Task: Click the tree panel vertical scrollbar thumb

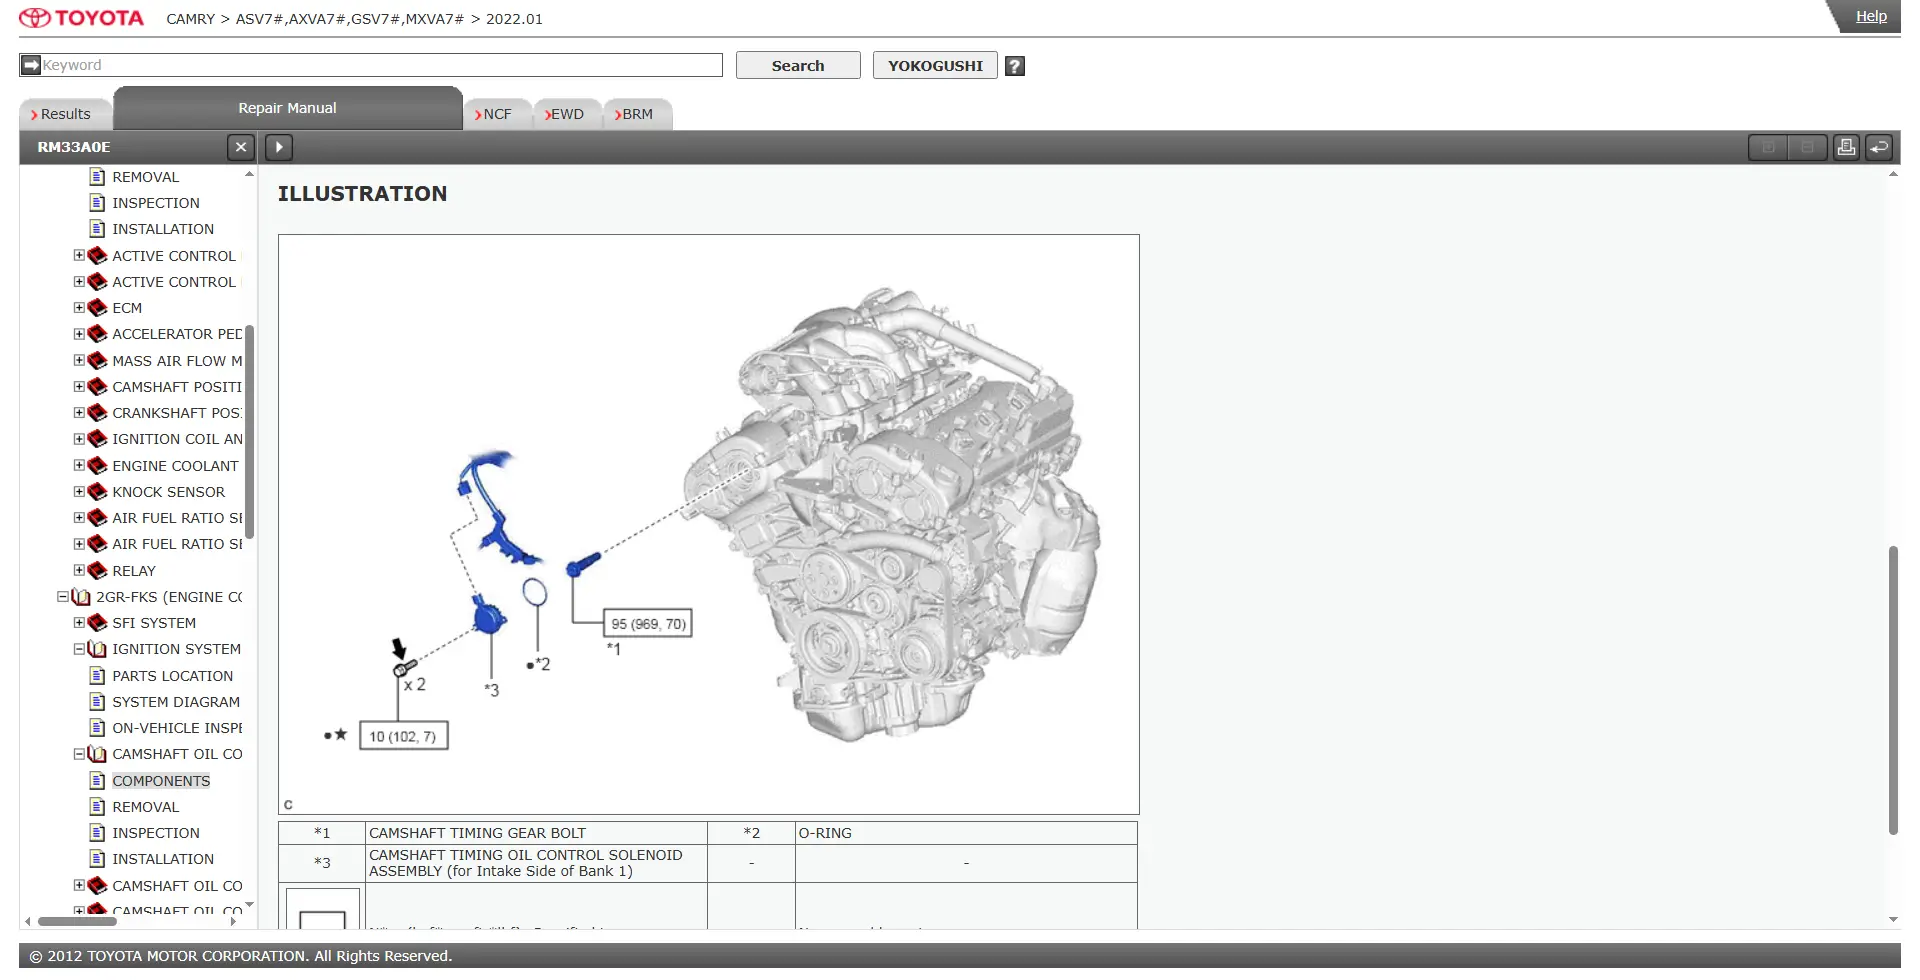Action: click(x=249, y=432)
